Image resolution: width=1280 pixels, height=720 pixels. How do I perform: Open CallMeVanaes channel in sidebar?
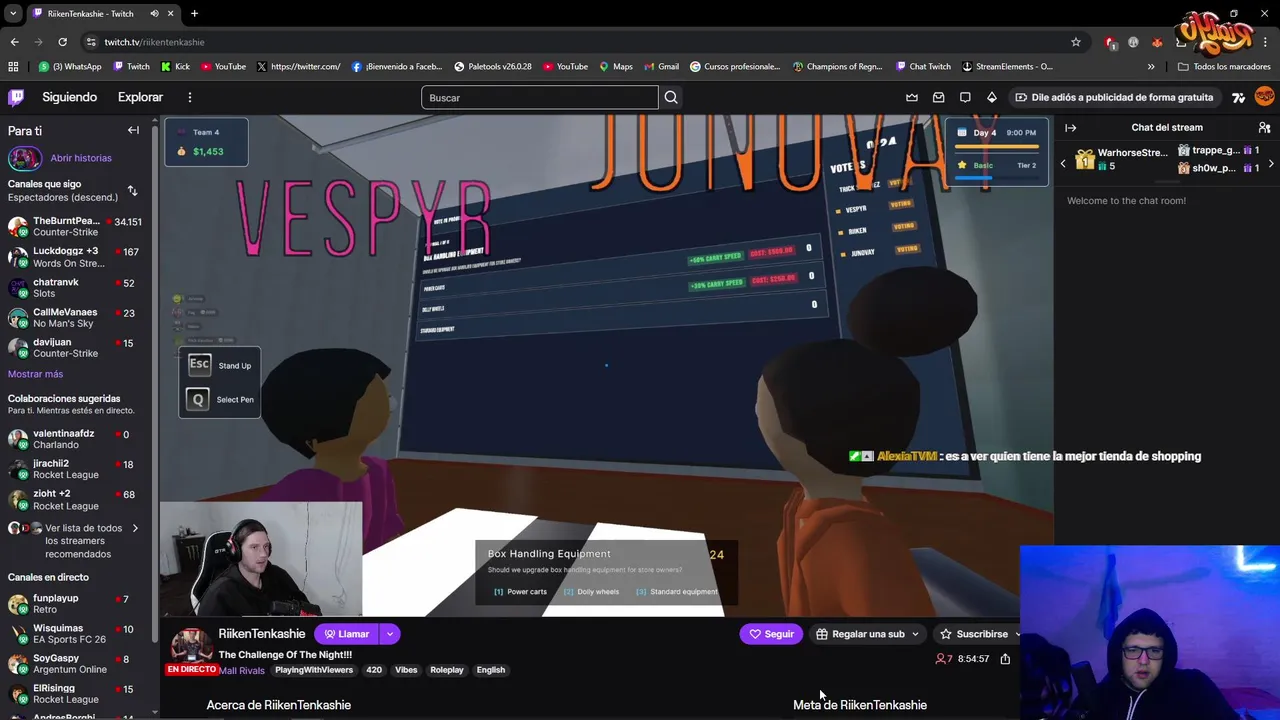pyautogui.click(x=76, y=318)
